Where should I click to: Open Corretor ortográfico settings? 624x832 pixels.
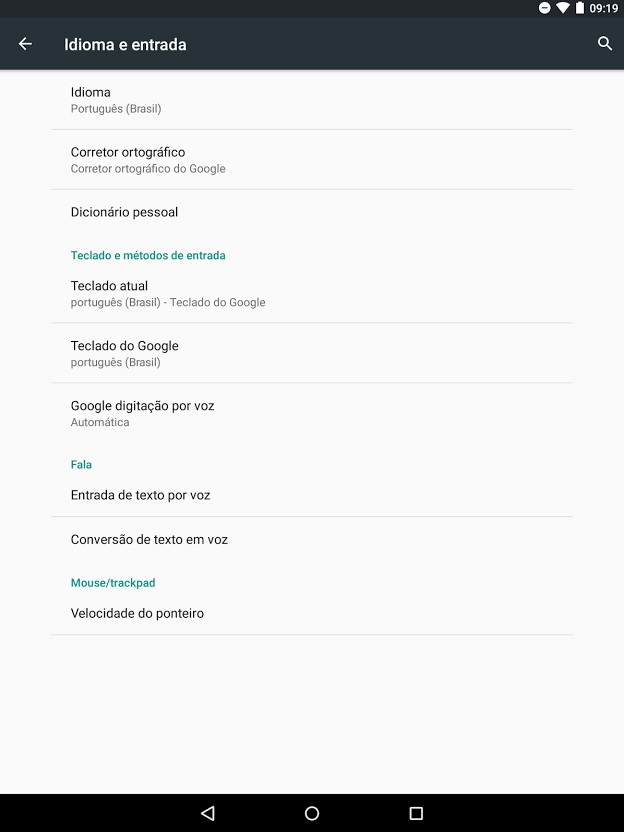[312, 160]
